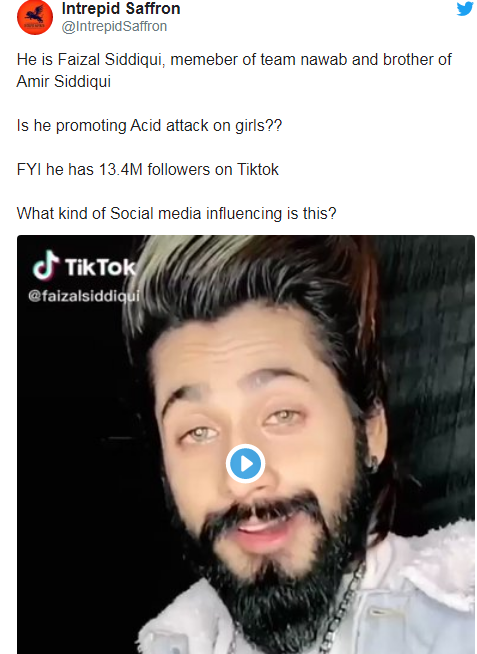Select the Intrepid Saffron display name
Screen dimensions: 477x654
click(121, 8)
